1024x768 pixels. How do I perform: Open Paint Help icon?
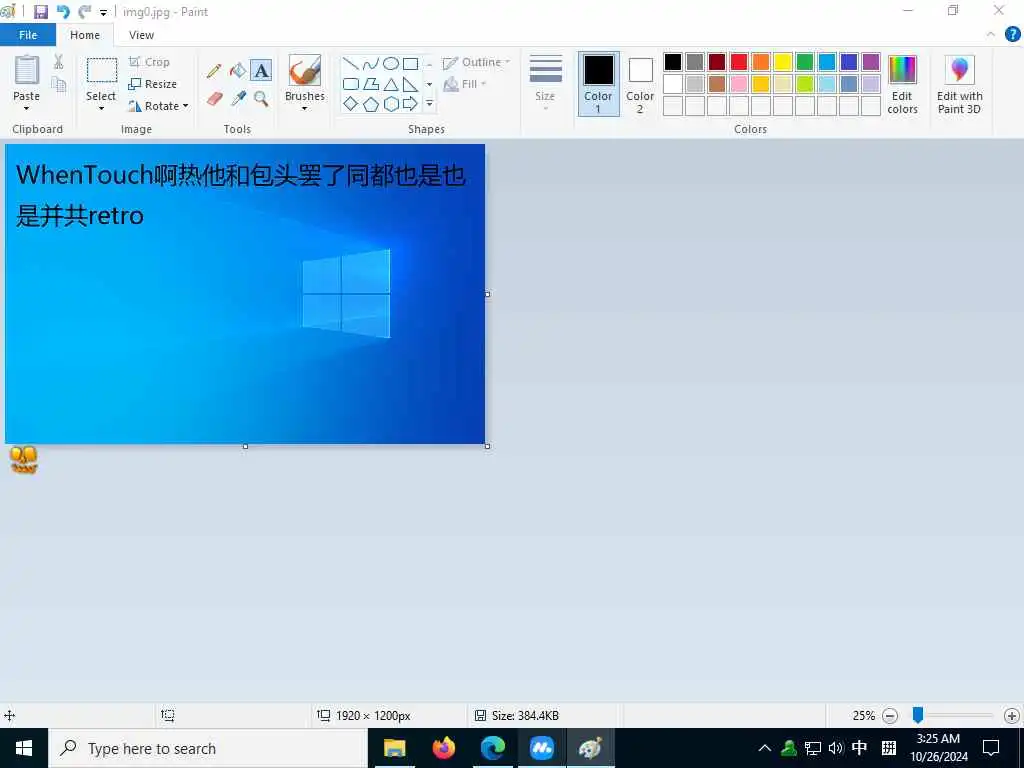[x=1012, y=35]
